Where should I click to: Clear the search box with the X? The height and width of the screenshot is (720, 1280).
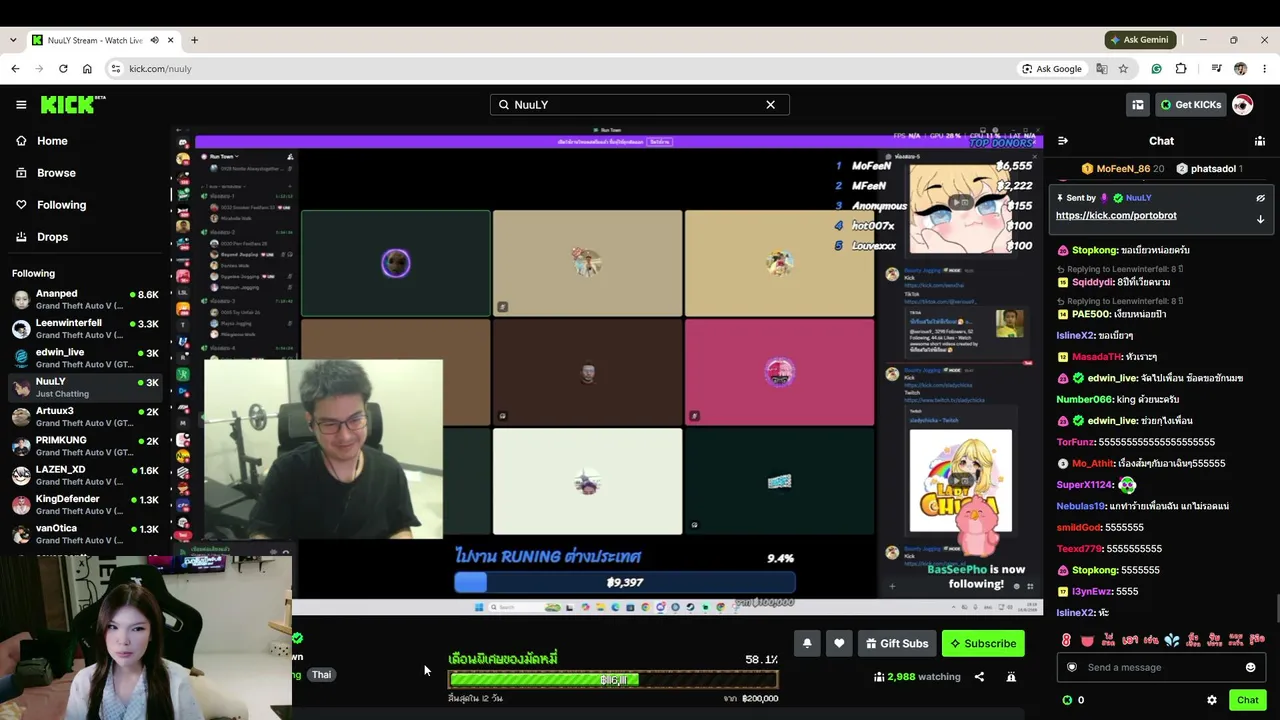pyautogui.click(x=770, y=104)
